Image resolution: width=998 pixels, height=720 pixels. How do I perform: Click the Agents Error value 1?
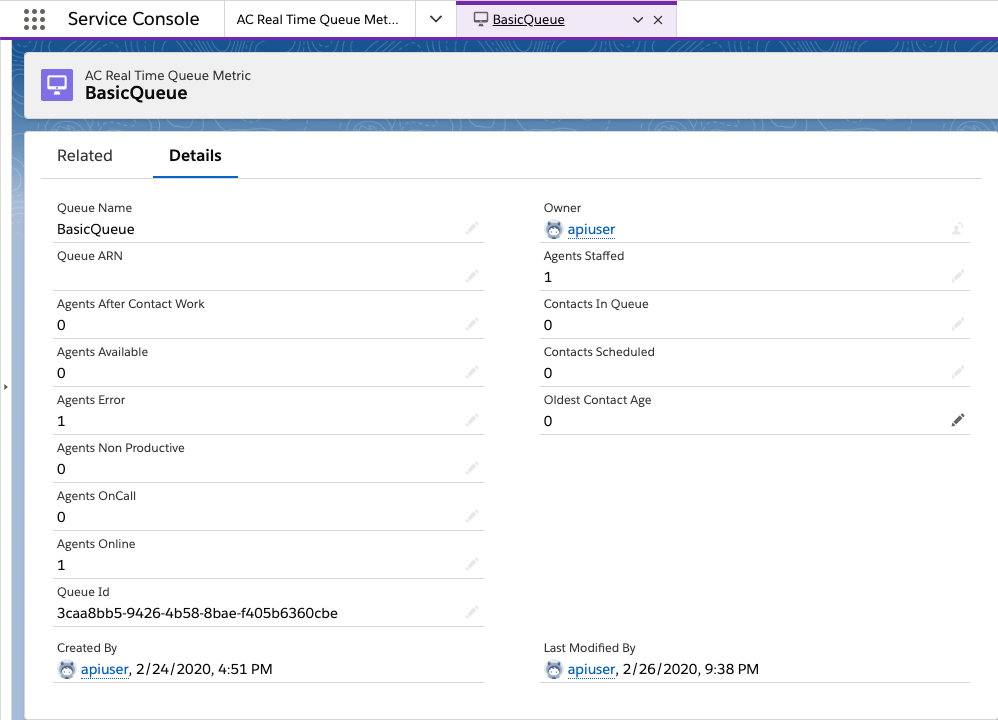(x=61, y=421)
